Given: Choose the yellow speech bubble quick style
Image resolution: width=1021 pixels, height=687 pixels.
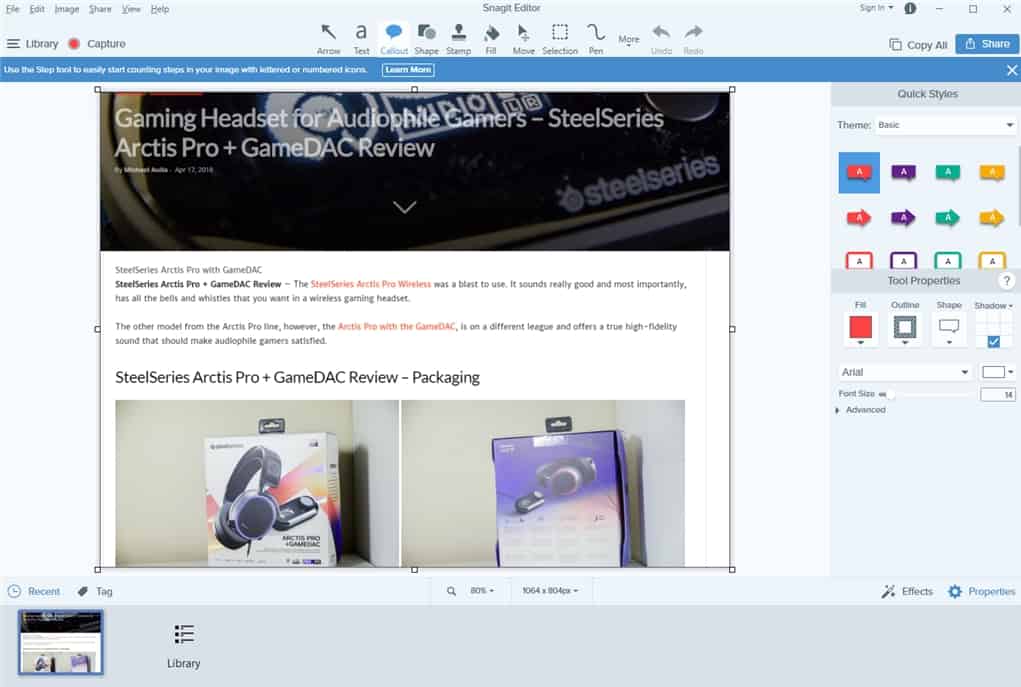Looking at the screenshot, I should tap(992, 173).
